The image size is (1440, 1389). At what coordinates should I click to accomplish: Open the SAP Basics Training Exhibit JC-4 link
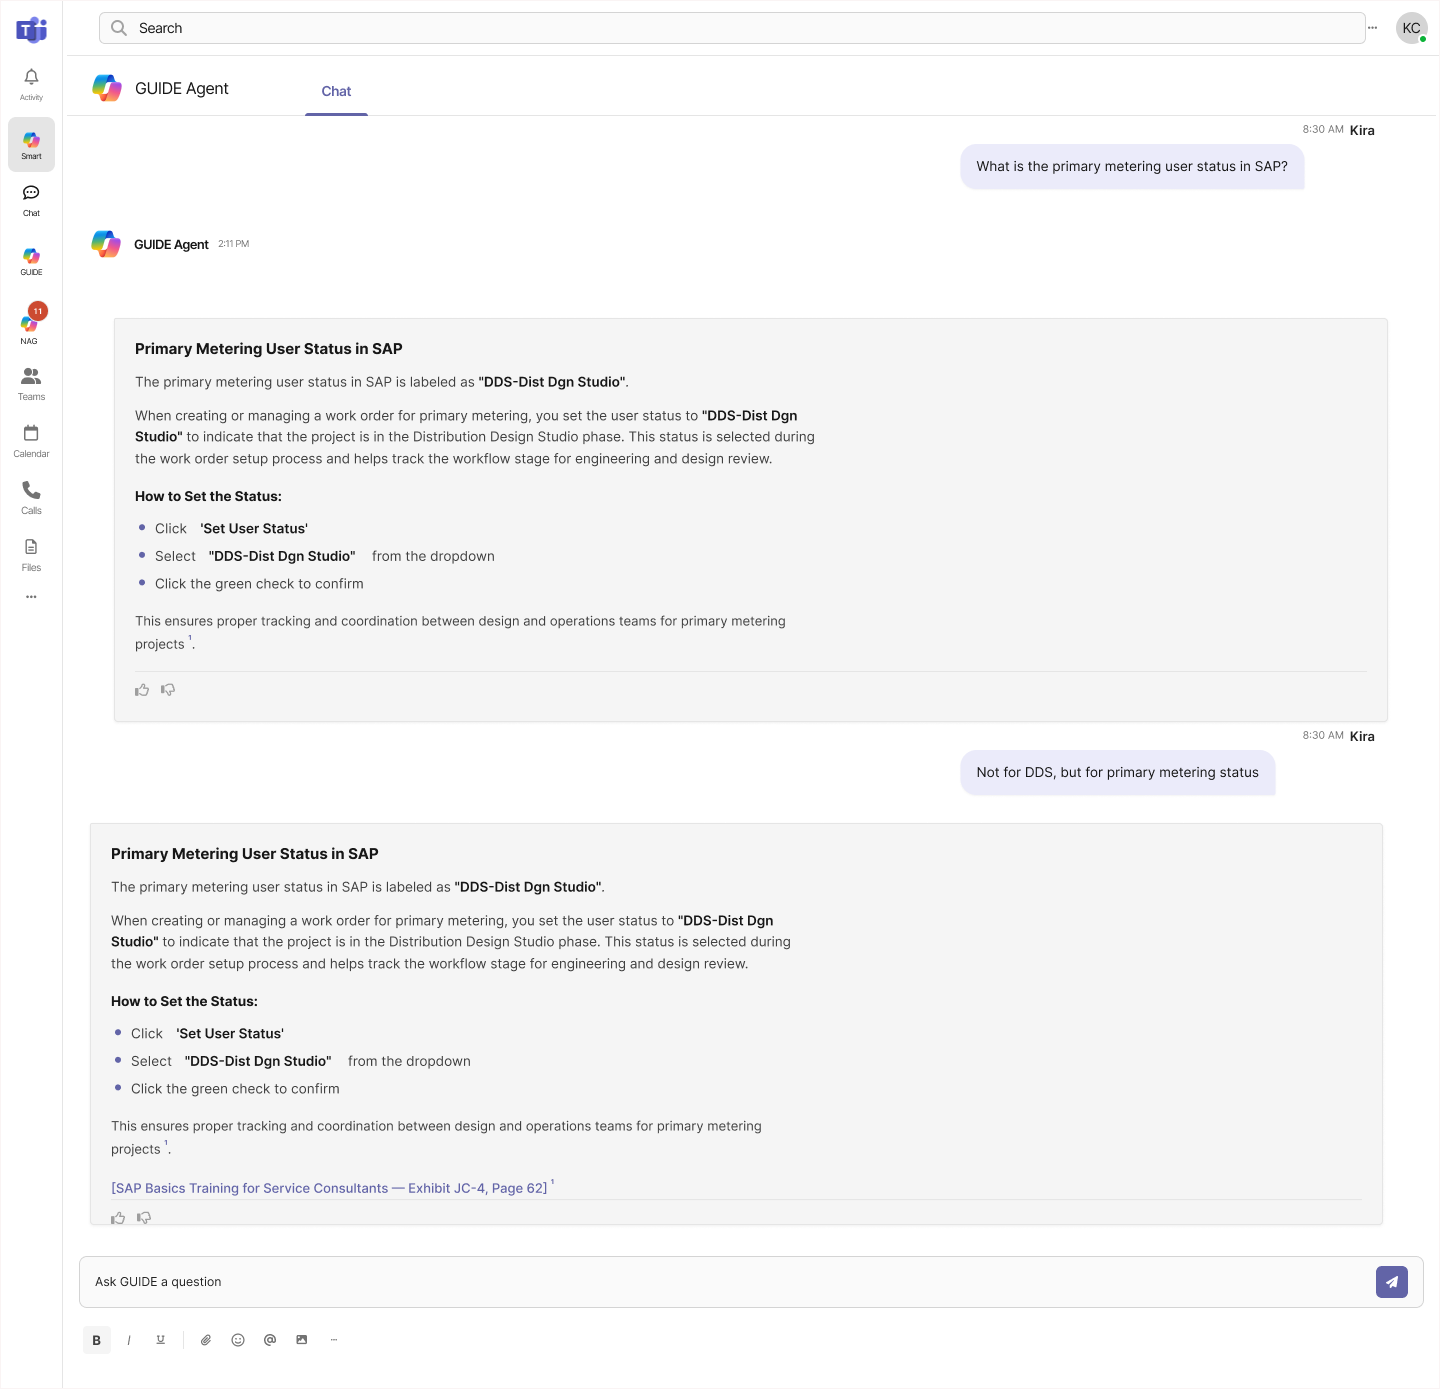coord(329,1188)
